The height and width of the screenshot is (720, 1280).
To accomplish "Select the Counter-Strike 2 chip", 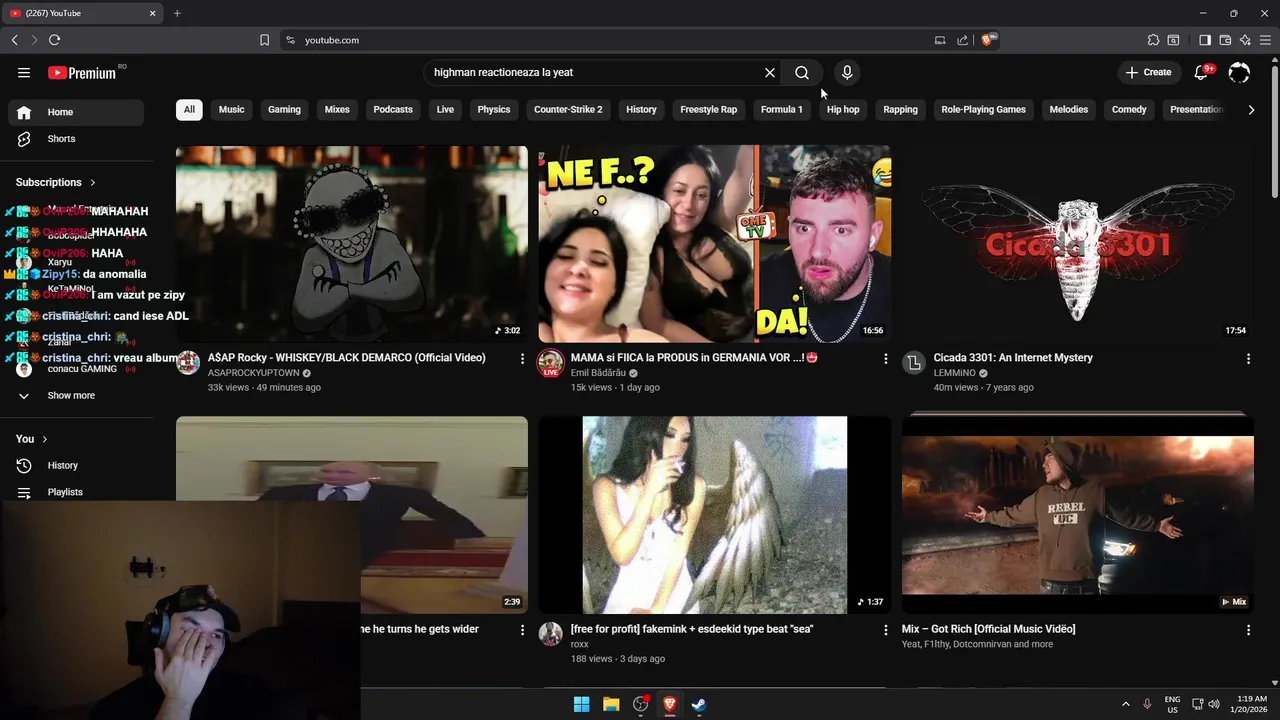I will click(568, 109).
